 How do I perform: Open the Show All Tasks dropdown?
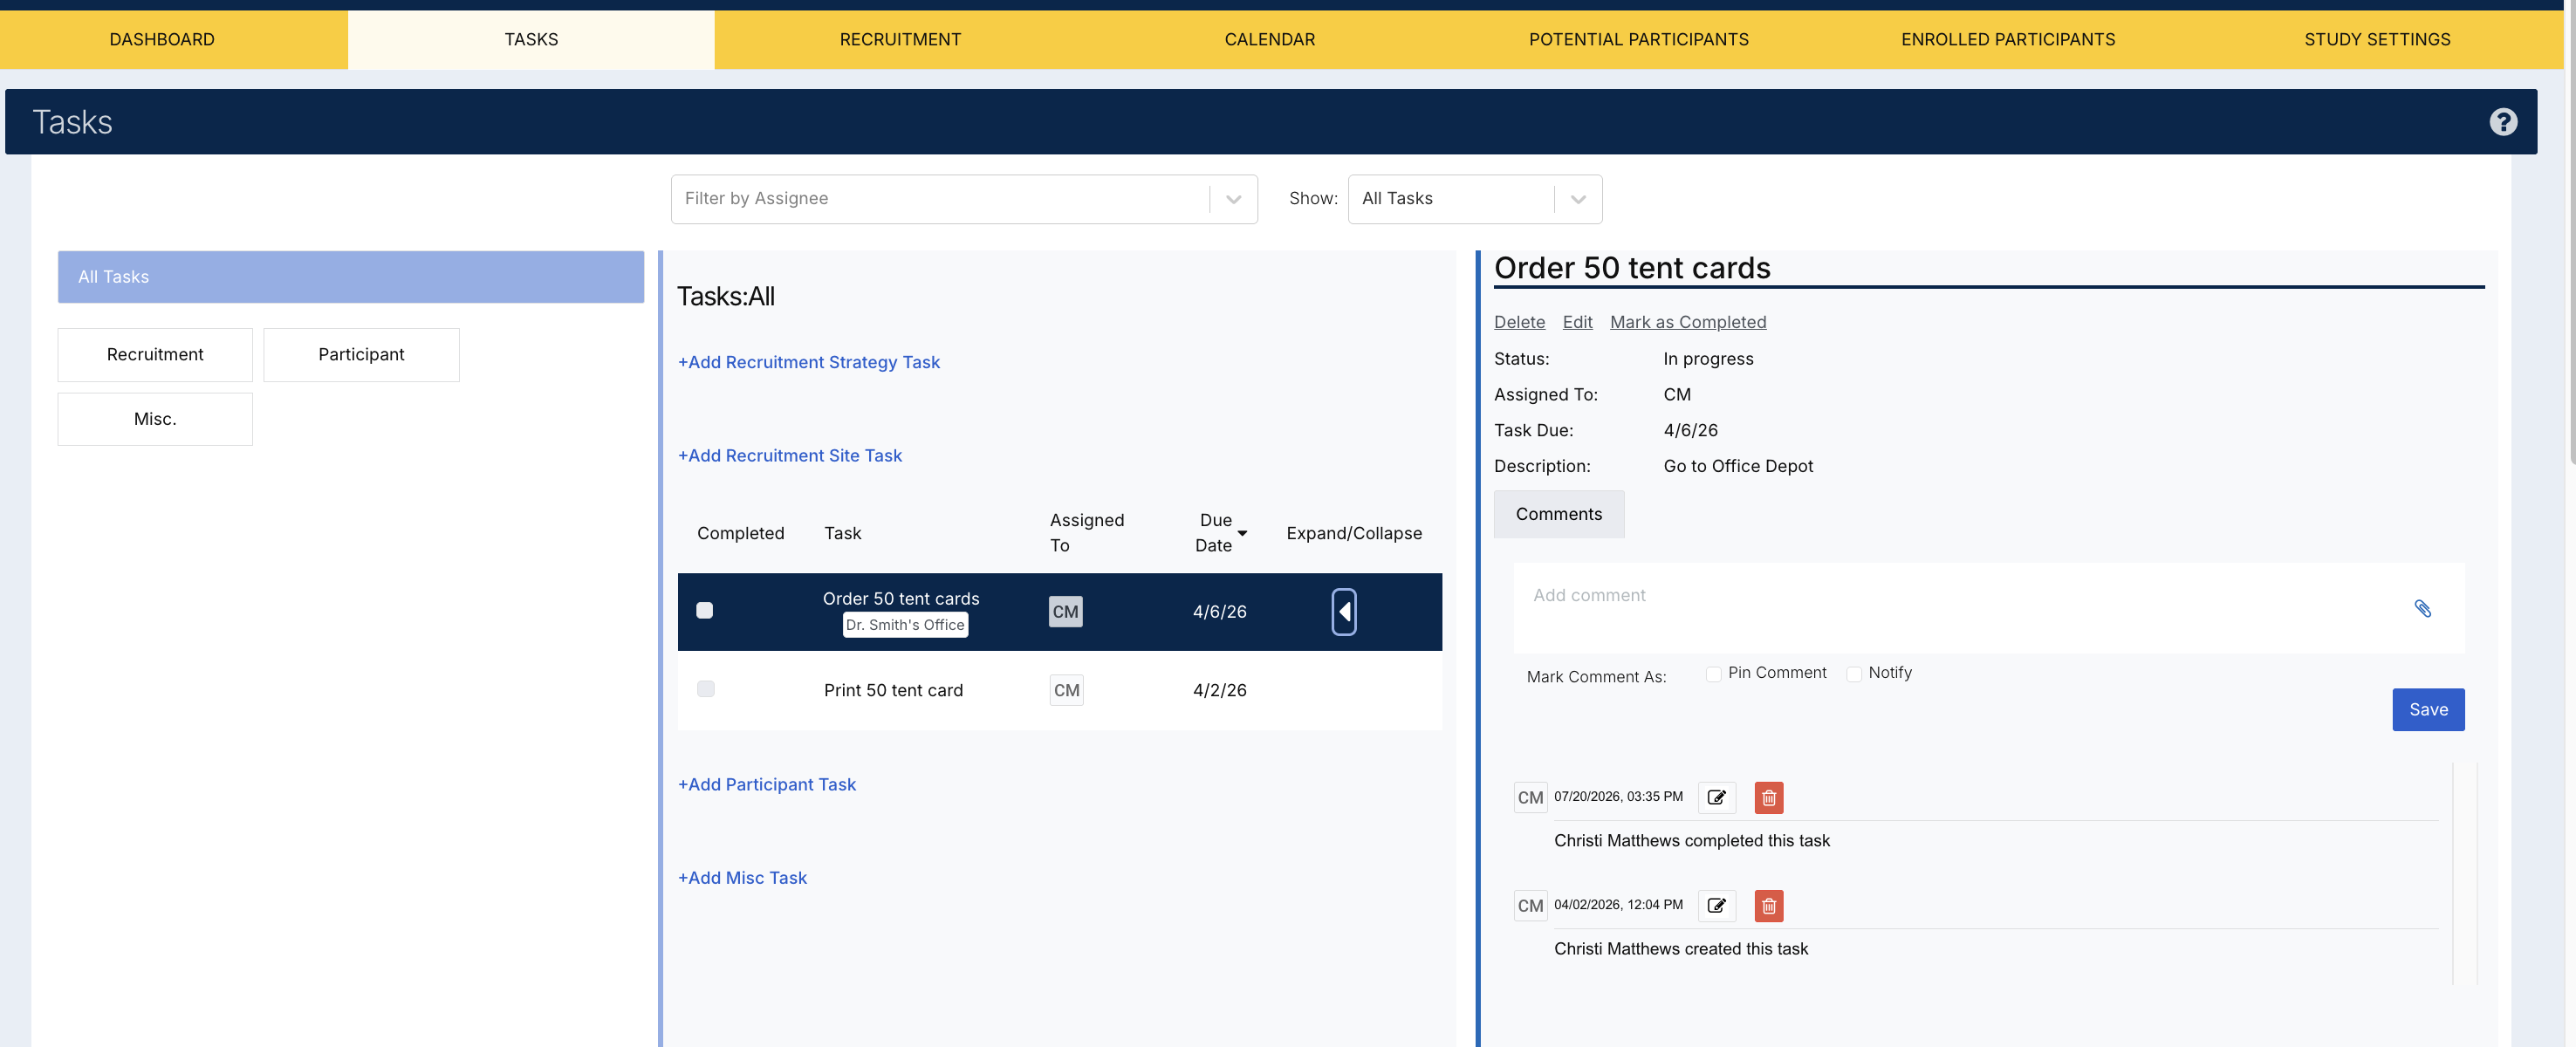1474,199
